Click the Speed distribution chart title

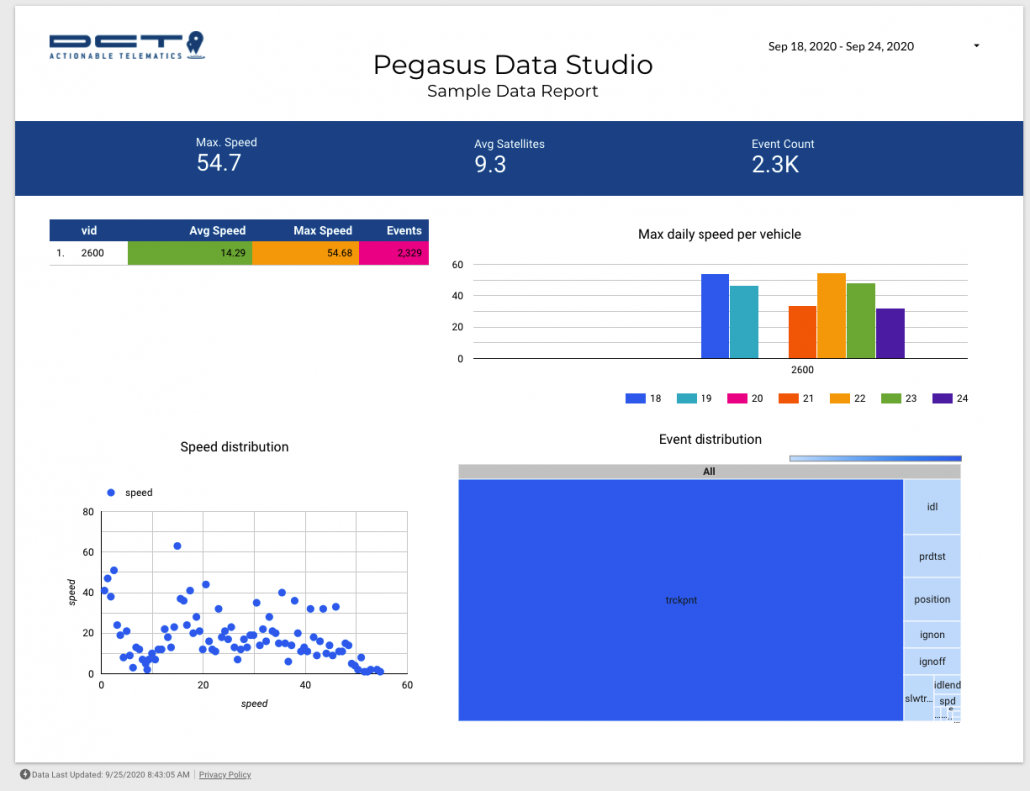[235, 447]
